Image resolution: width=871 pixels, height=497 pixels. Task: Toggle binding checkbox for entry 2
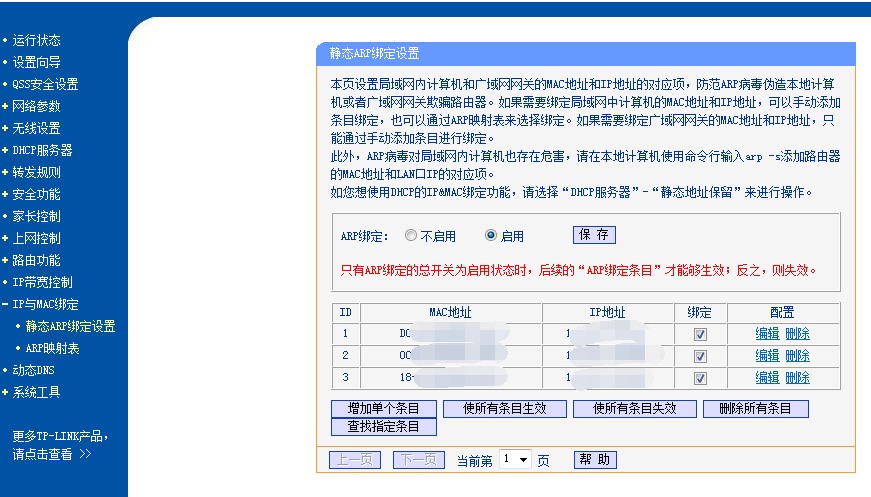point(700,357)
